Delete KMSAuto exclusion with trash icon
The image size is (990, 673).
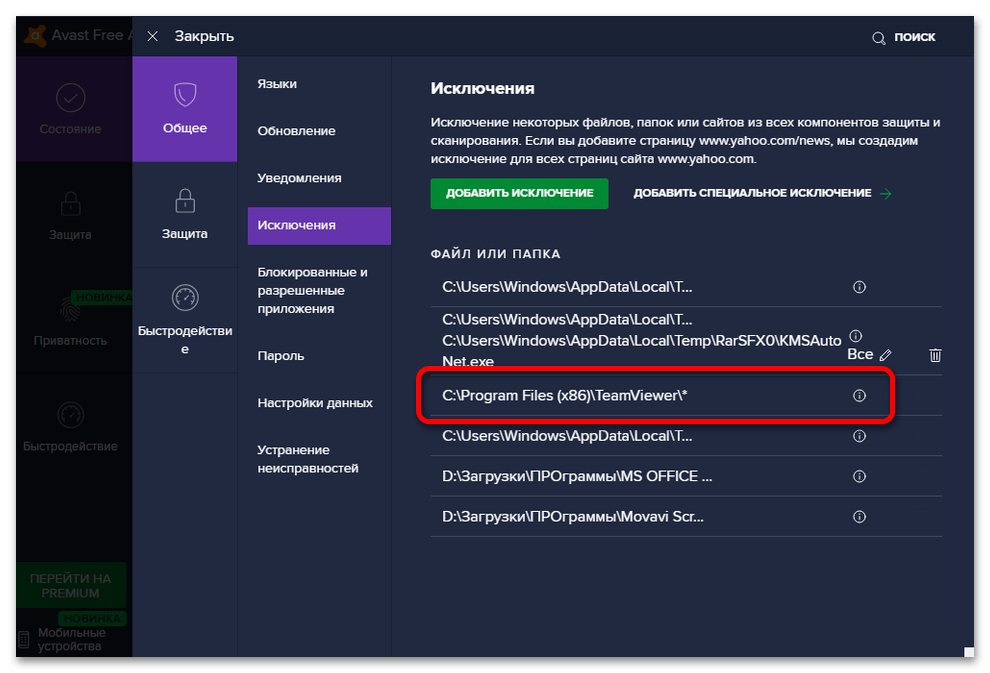[935, 355]
